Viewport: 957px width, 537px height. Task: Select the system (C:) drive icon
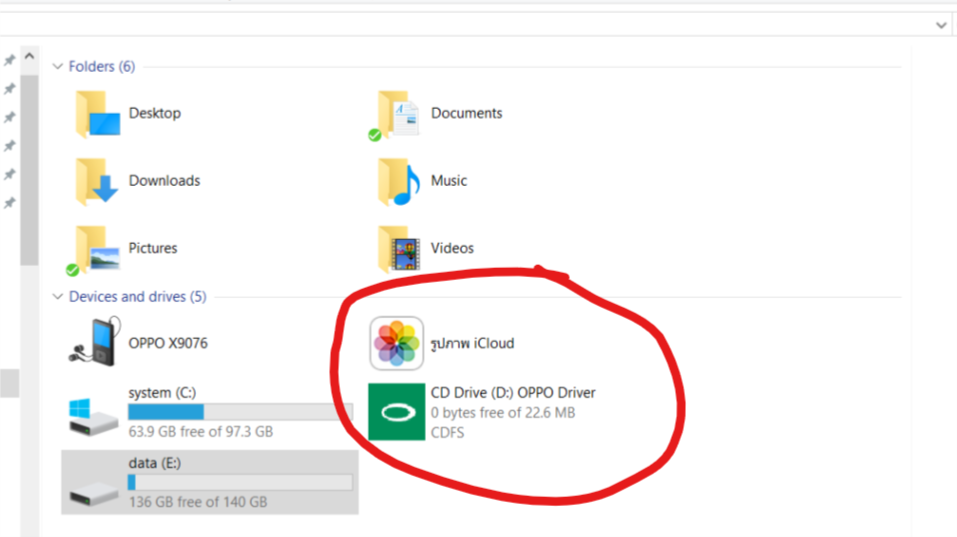(93, 417)
